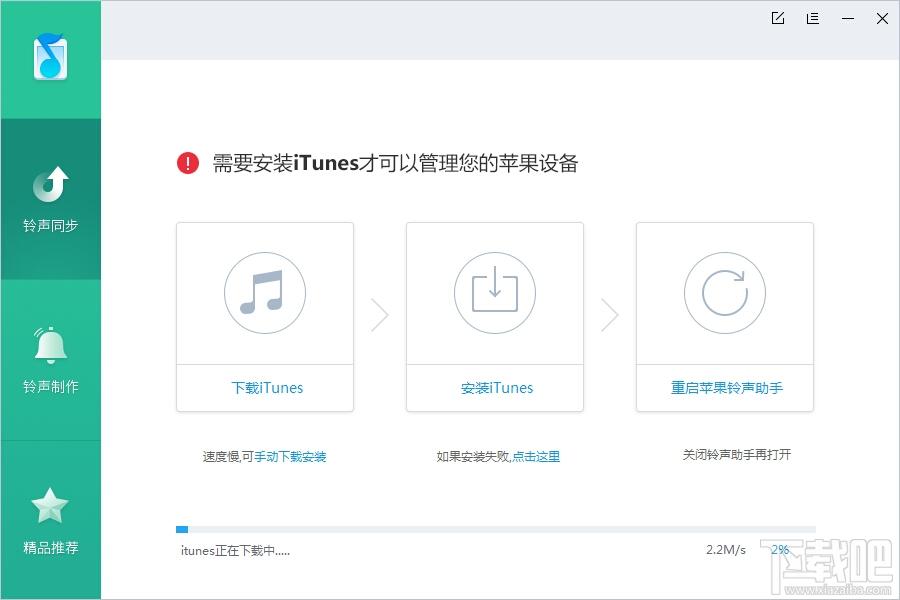Click the circular restart arrow icon

(x=725, y=292)
